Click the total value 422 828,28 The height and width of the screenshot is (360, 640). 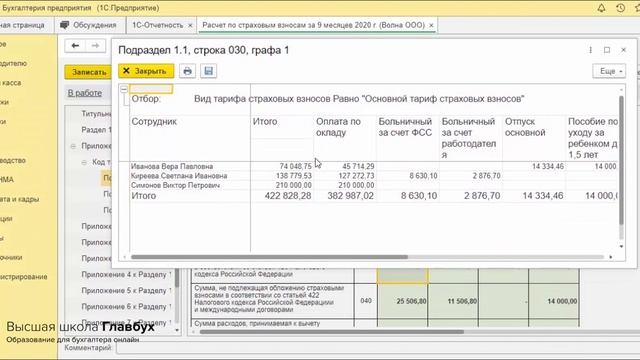pos(288,196)
